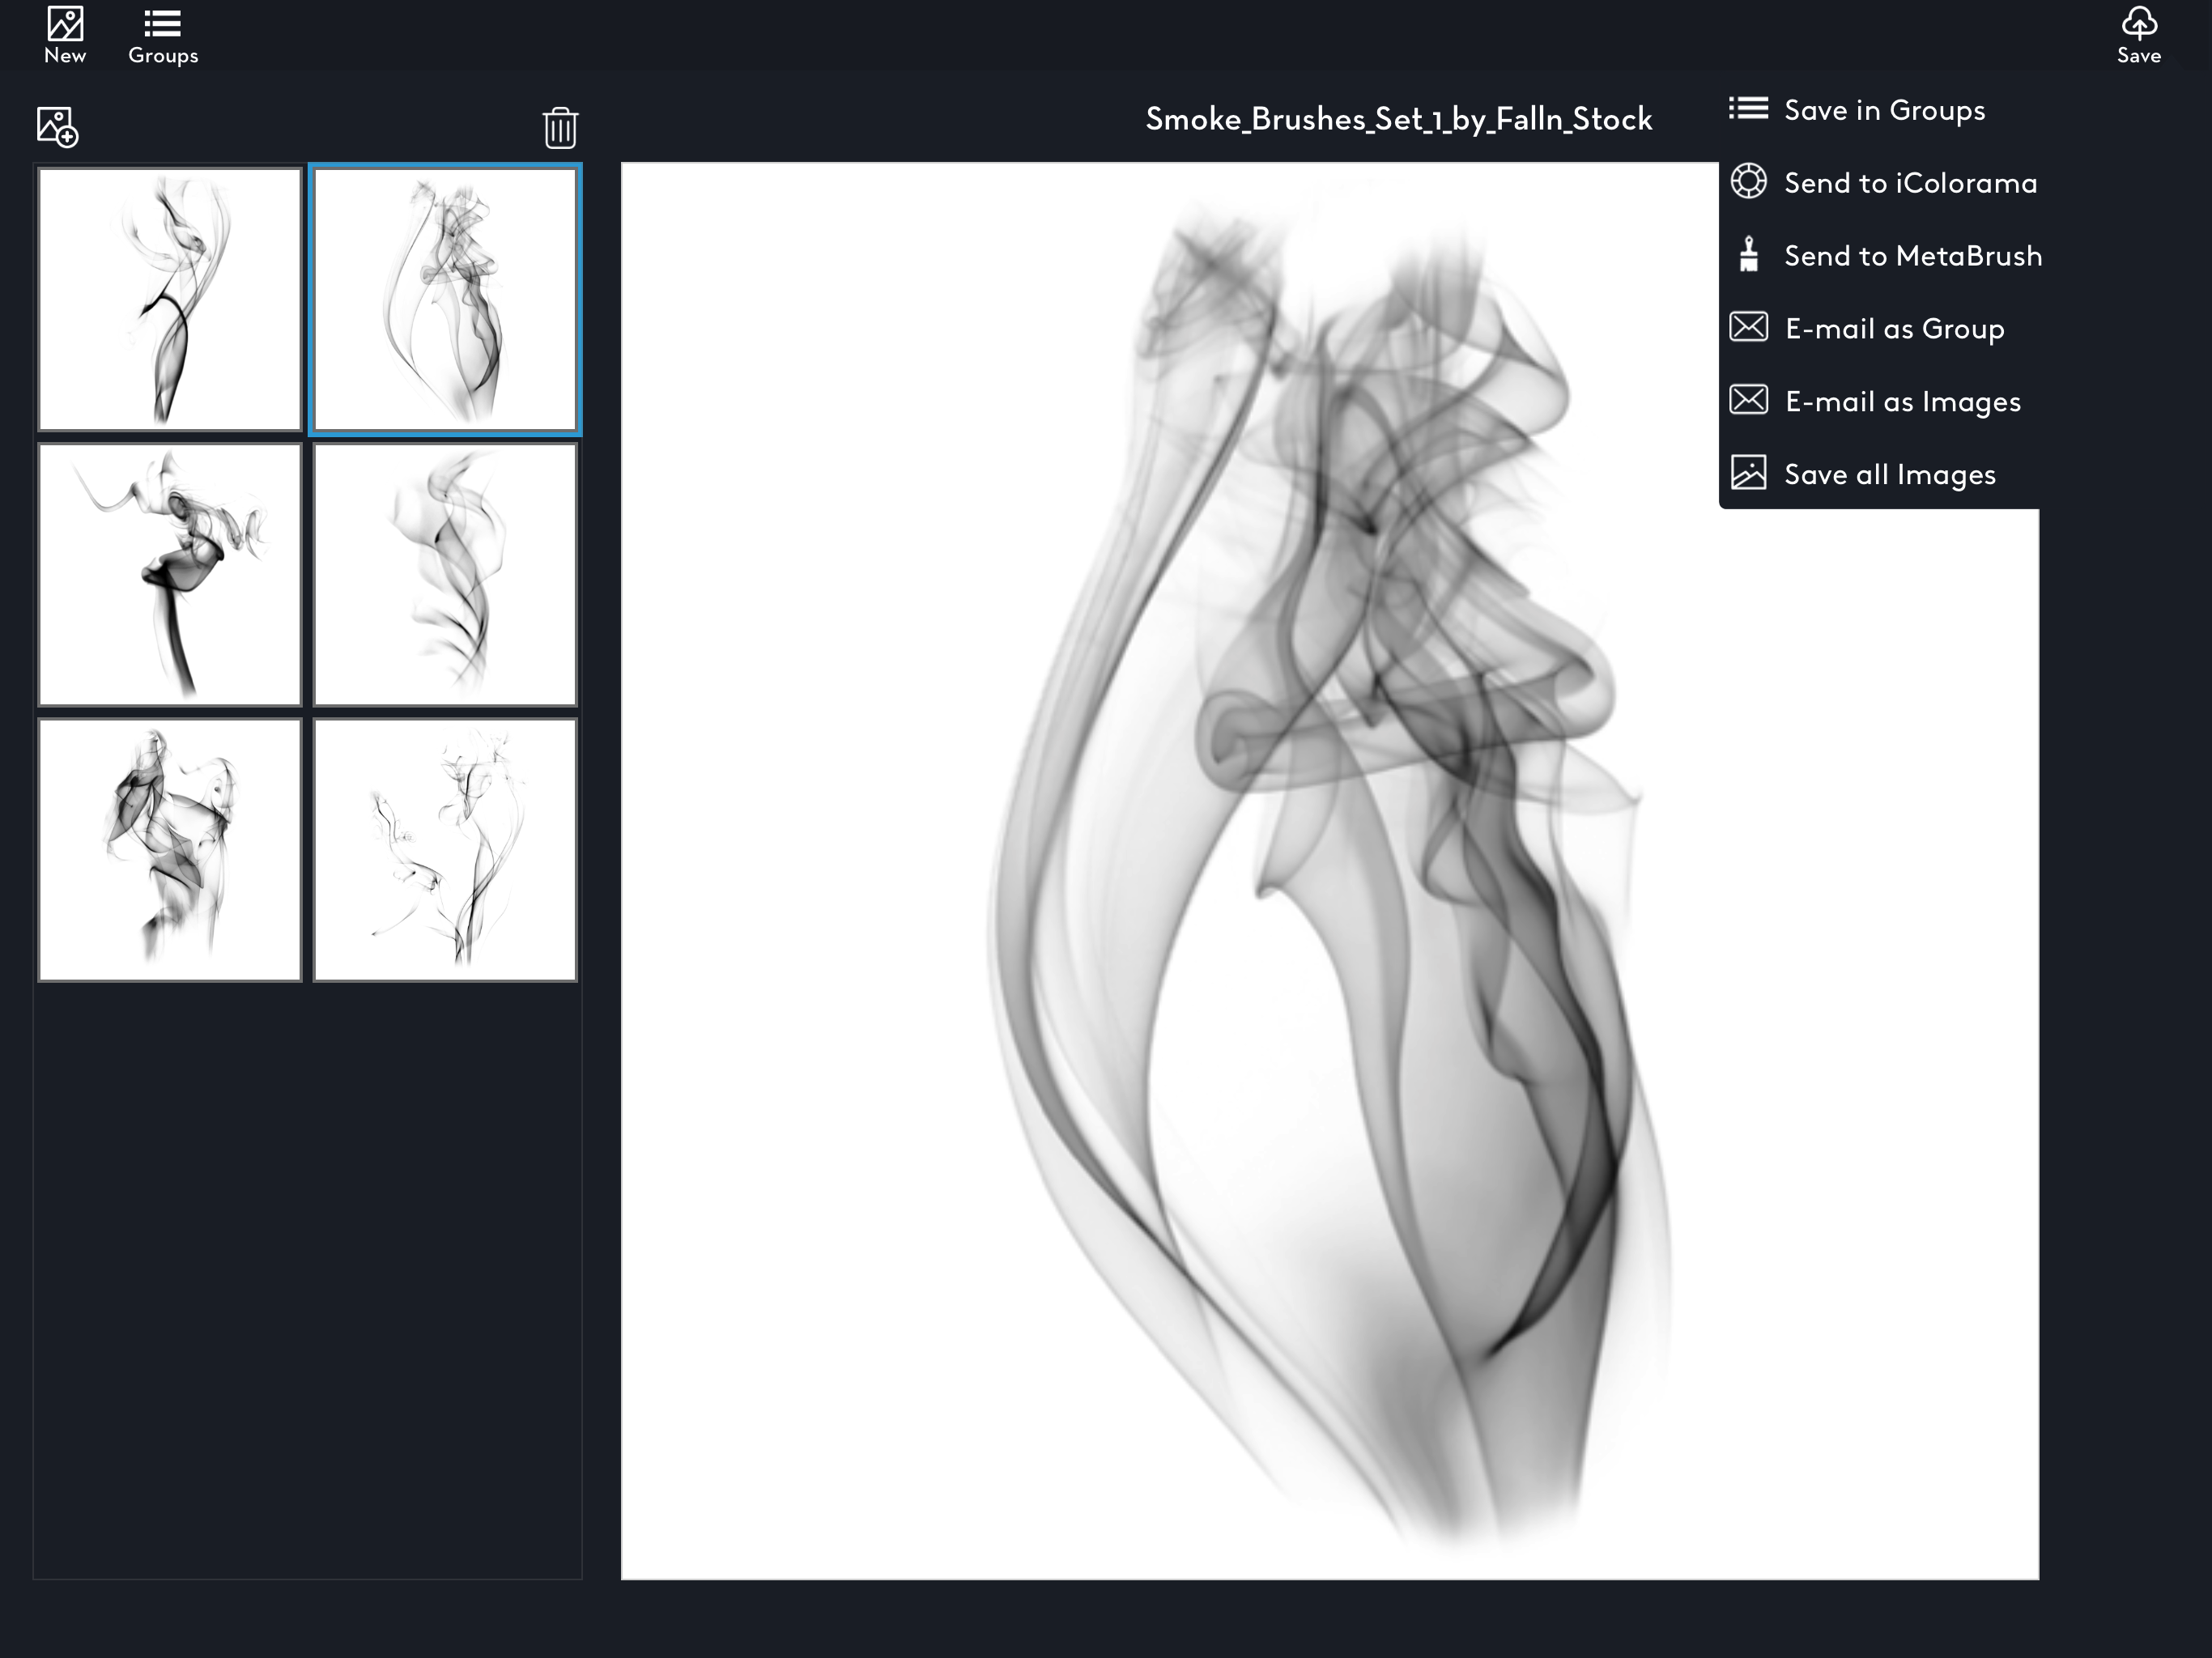
Task: Select the fifth smoke brush thumbnail
Action: pos(170,850)
